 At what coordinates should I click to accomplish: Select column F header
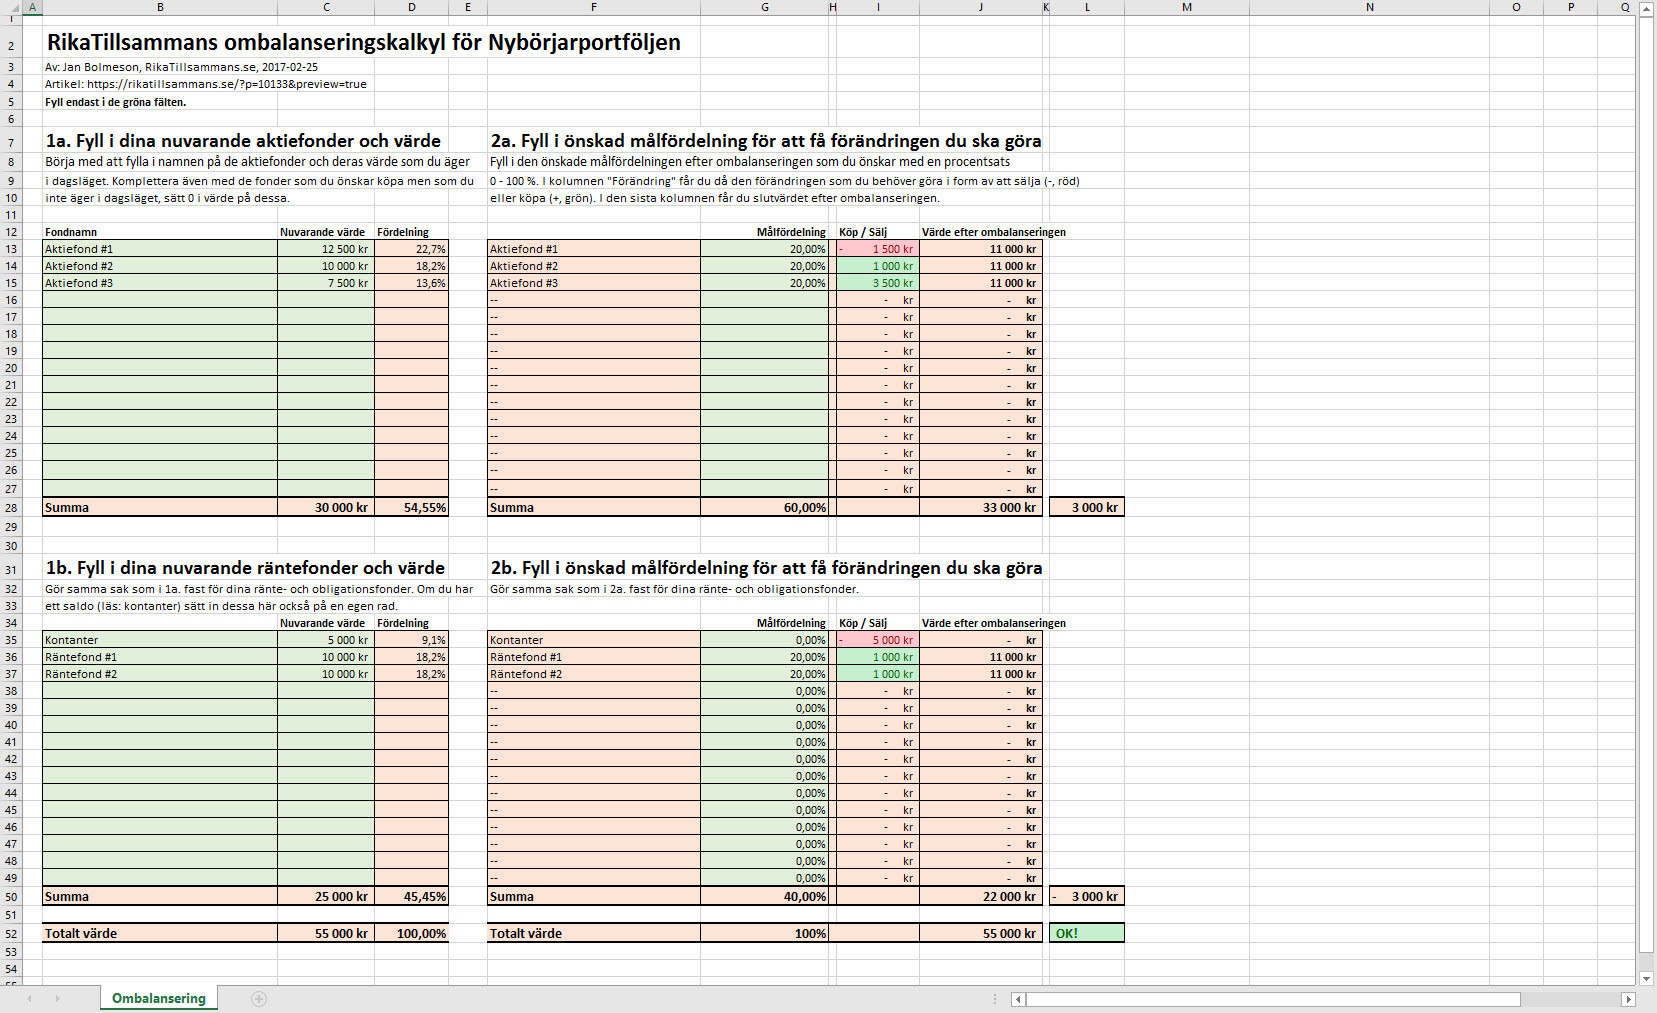click(x=593, y=7)
